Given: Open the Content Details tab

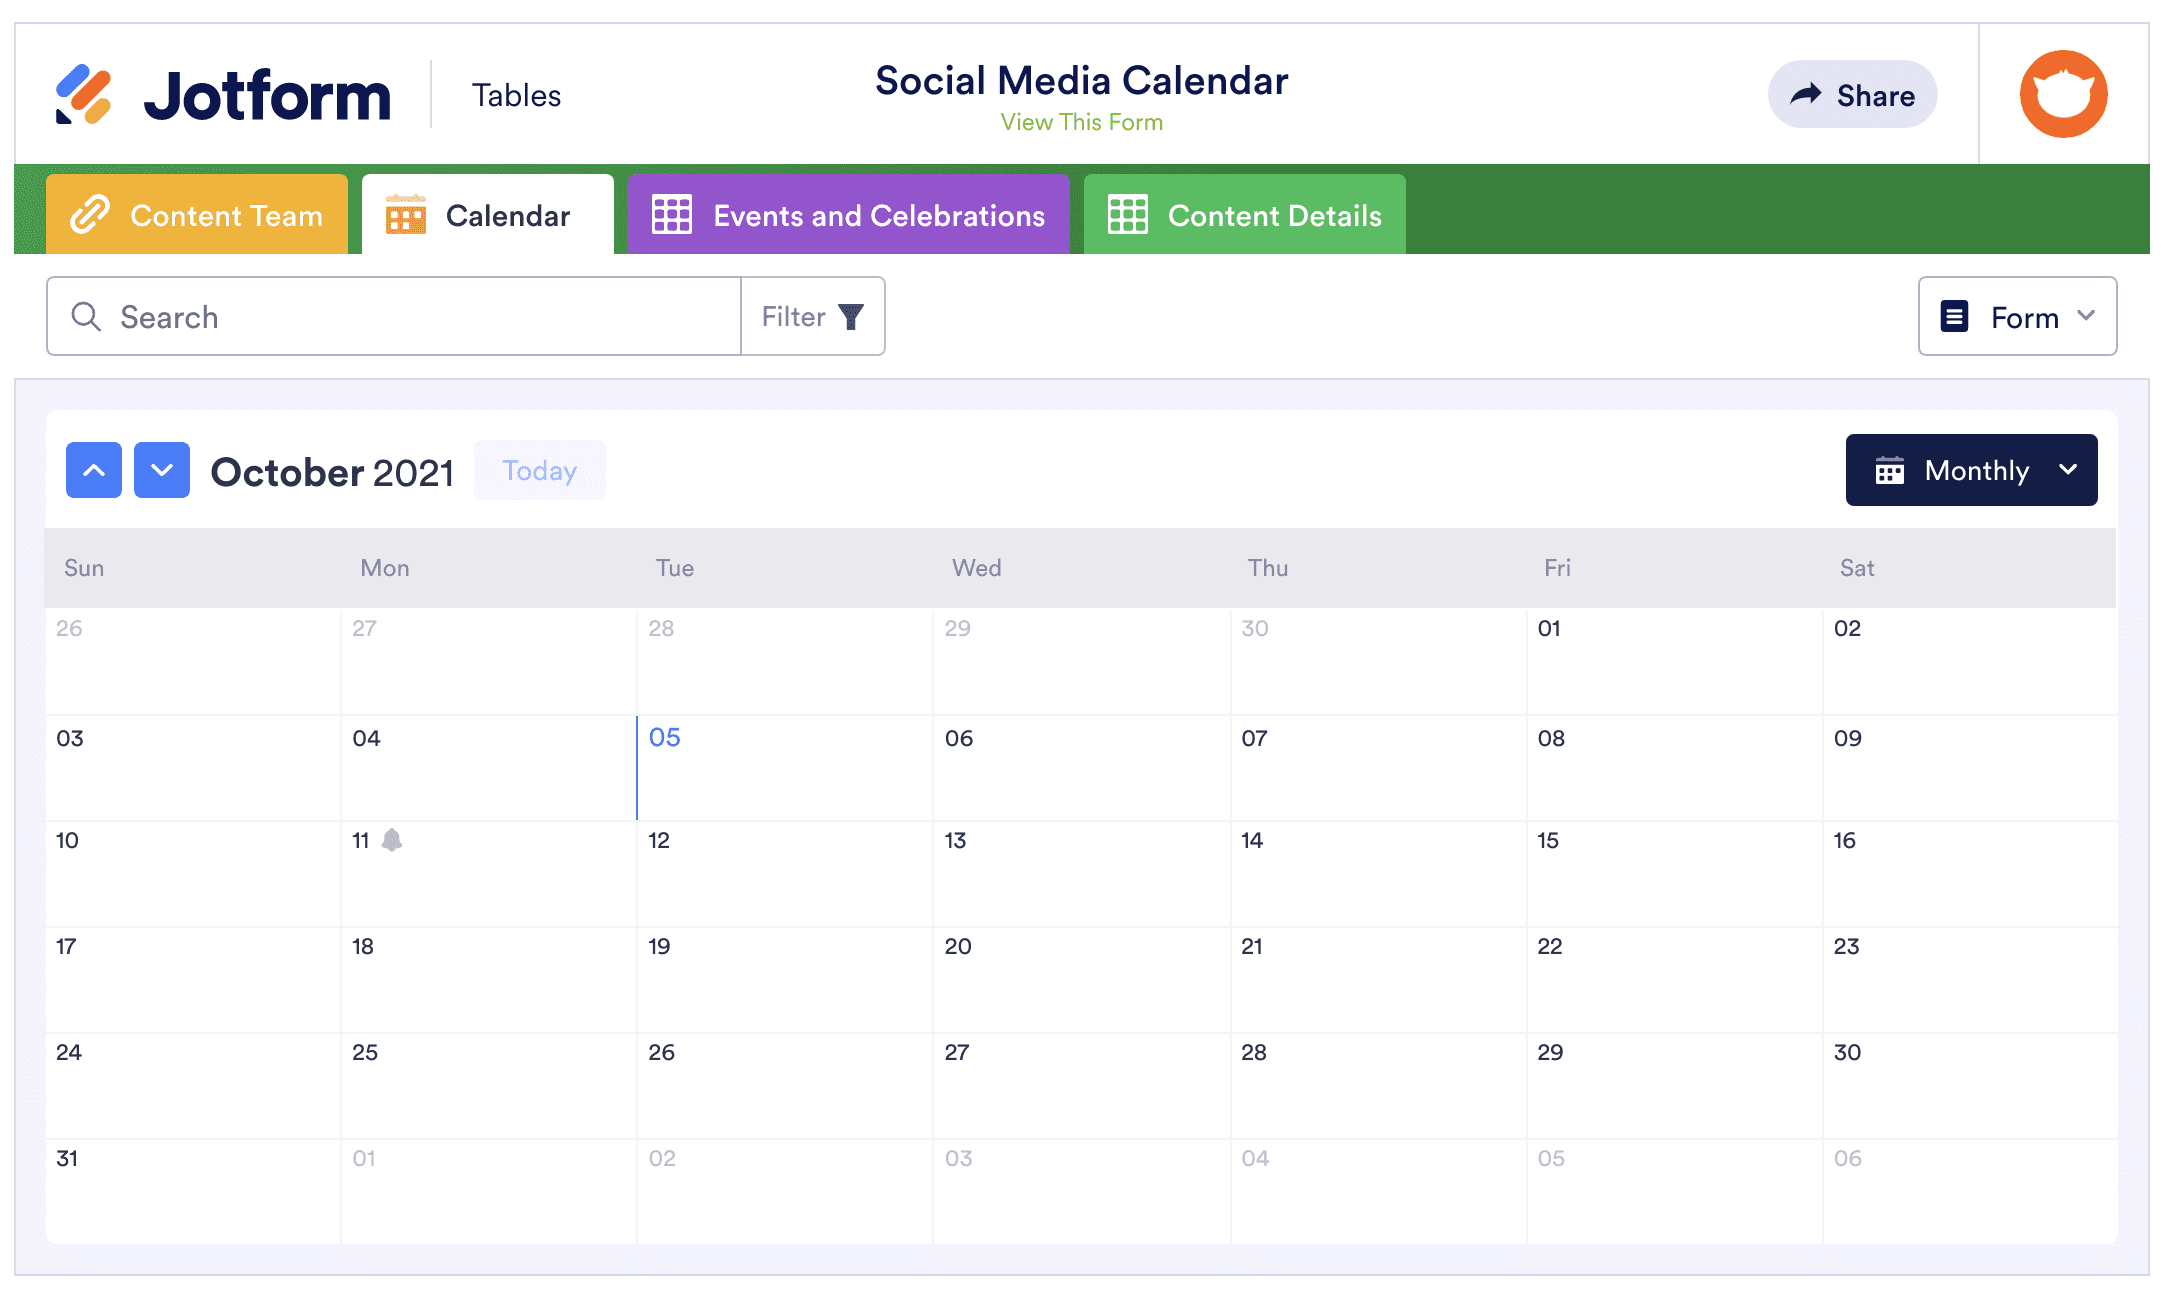Looking at the screenshot, I should 1244,215.
